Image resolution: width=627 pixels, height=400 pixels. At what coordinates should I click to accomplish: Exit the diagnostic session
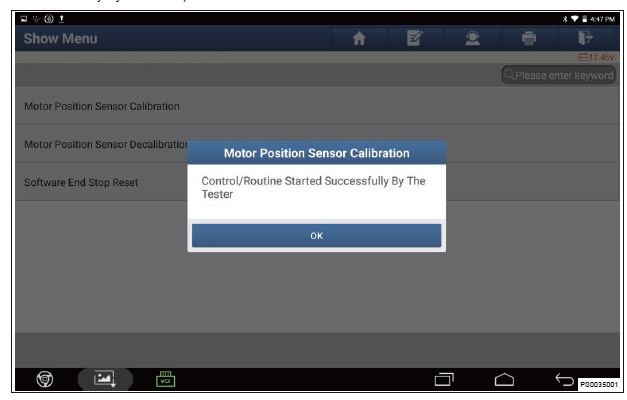pos(585,37)
